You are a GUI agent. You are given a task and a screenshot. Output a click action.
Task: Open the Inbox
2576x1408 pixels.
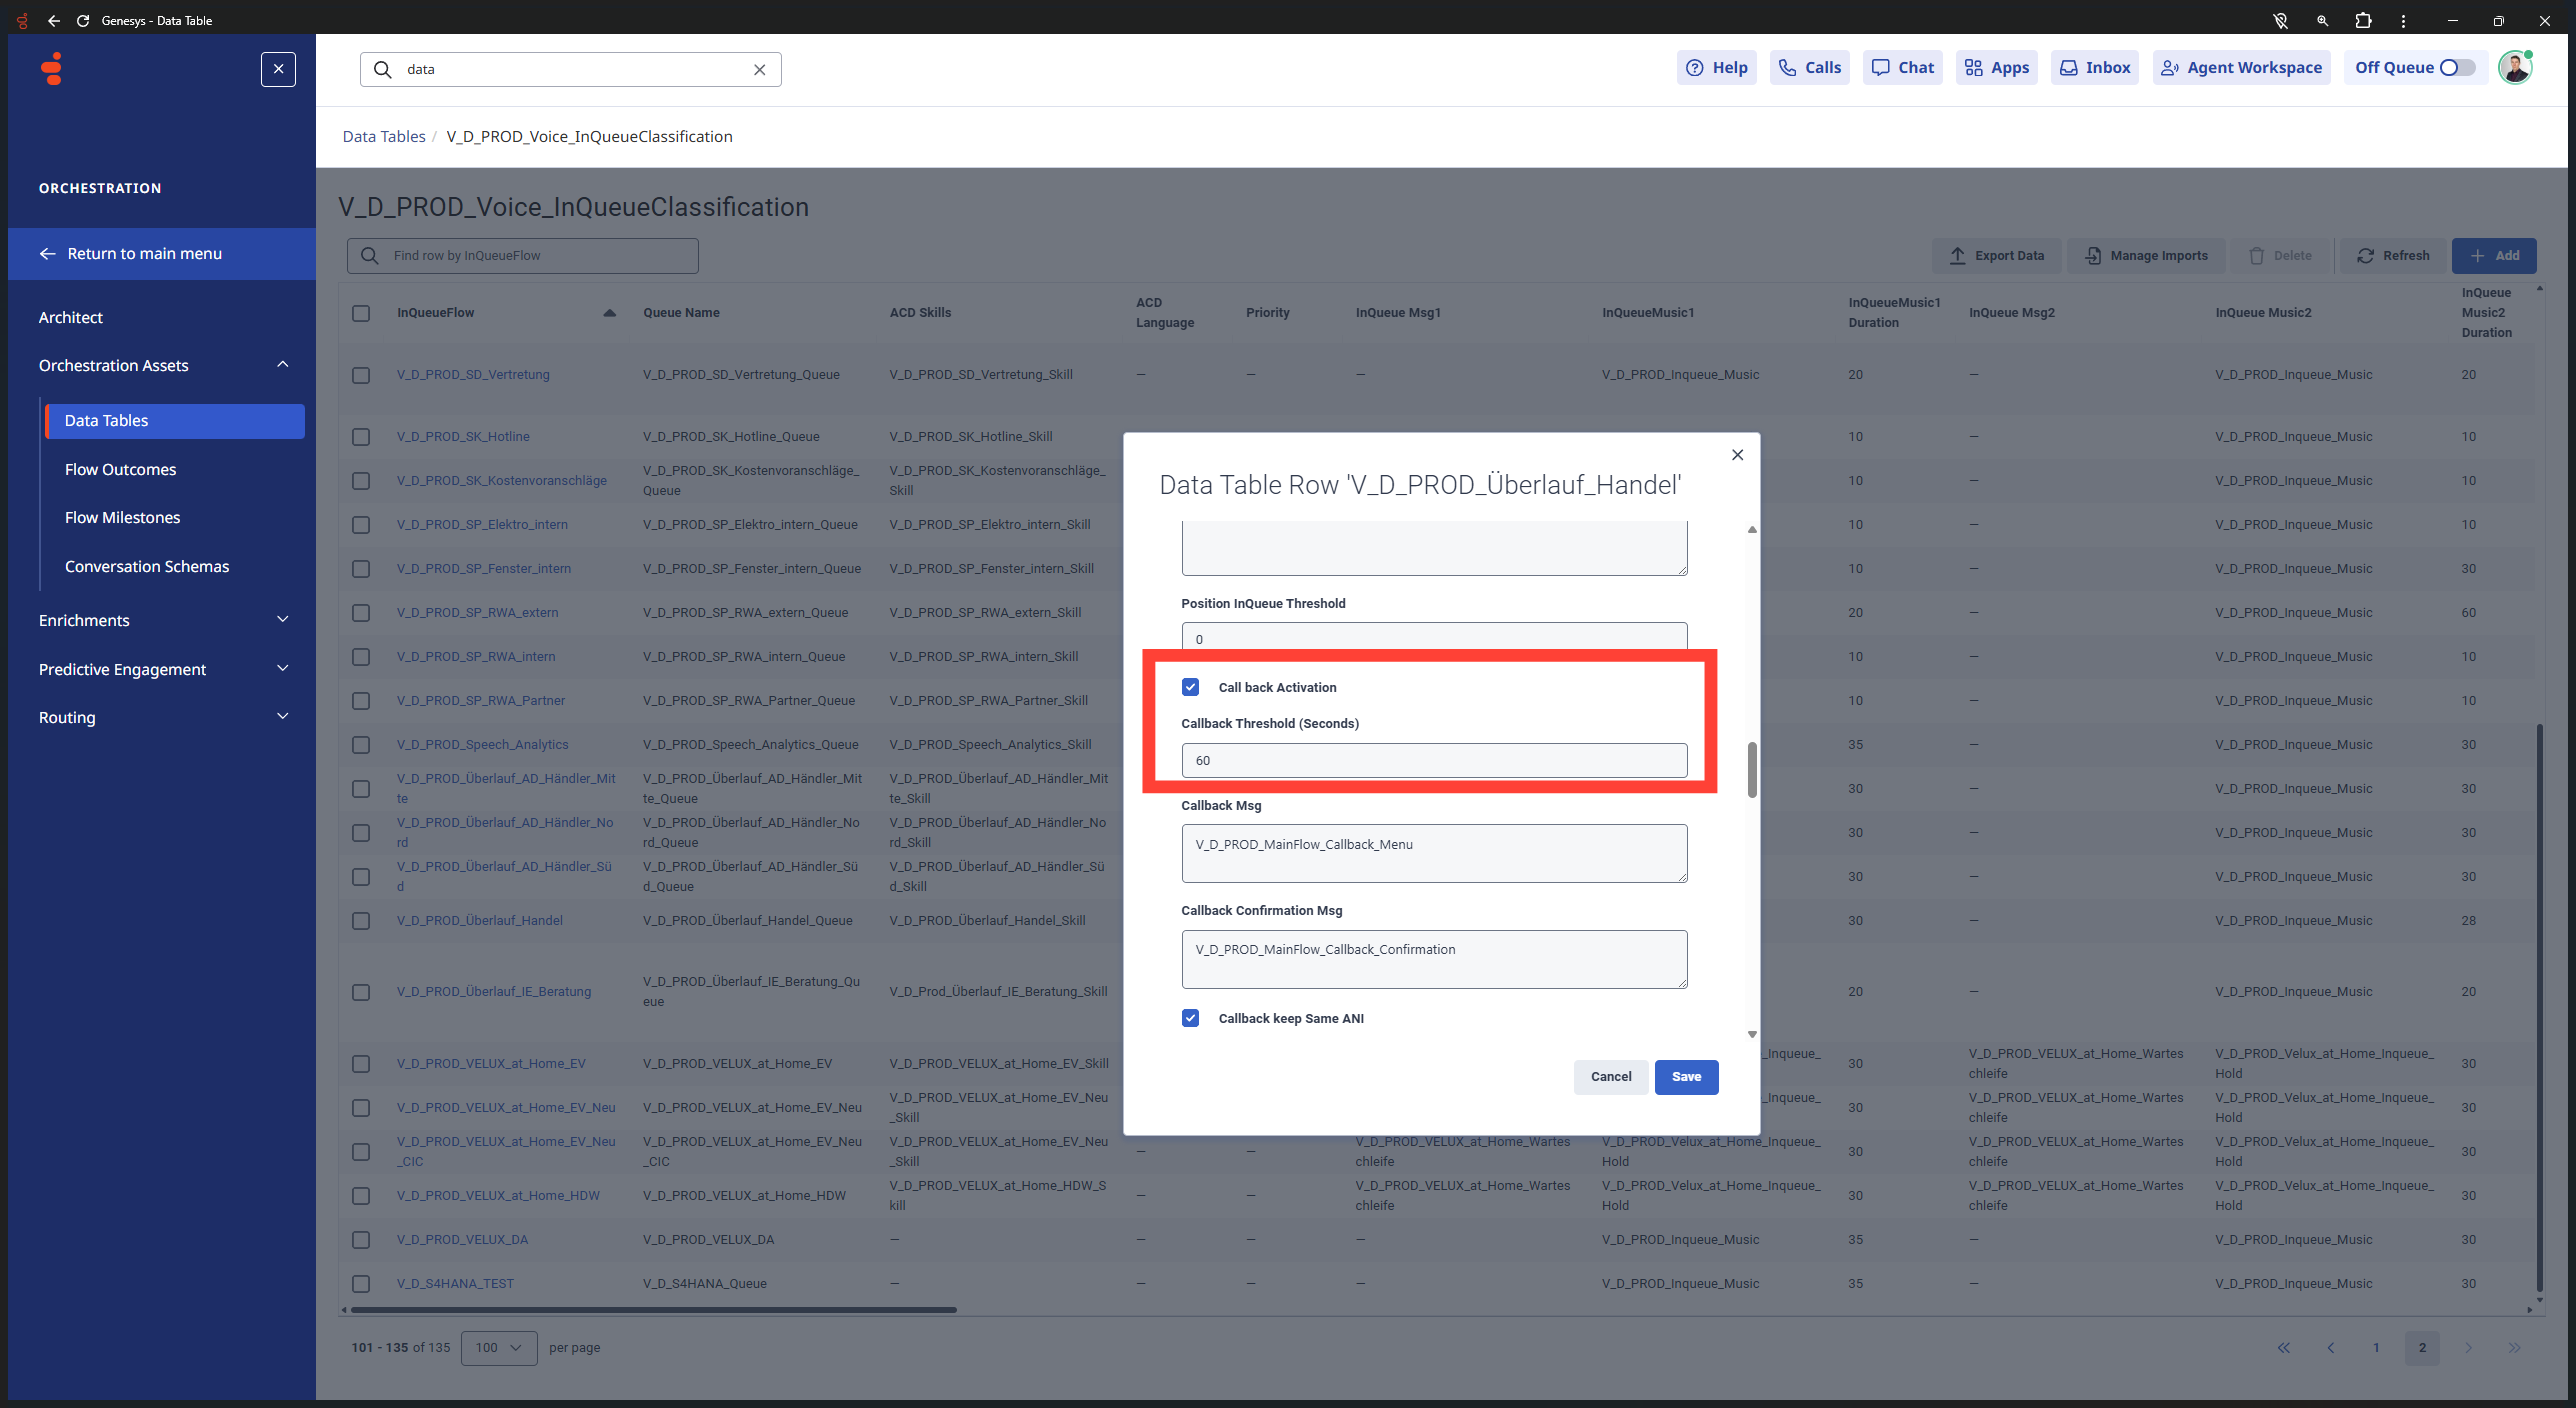point(2094,68)
